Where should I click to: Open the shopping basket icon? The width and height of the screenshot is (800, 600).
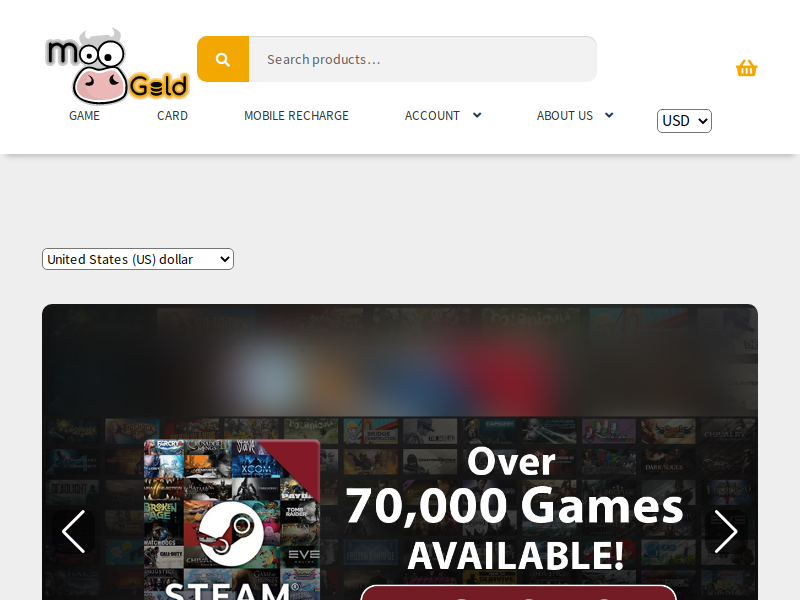tap(746, 68)
